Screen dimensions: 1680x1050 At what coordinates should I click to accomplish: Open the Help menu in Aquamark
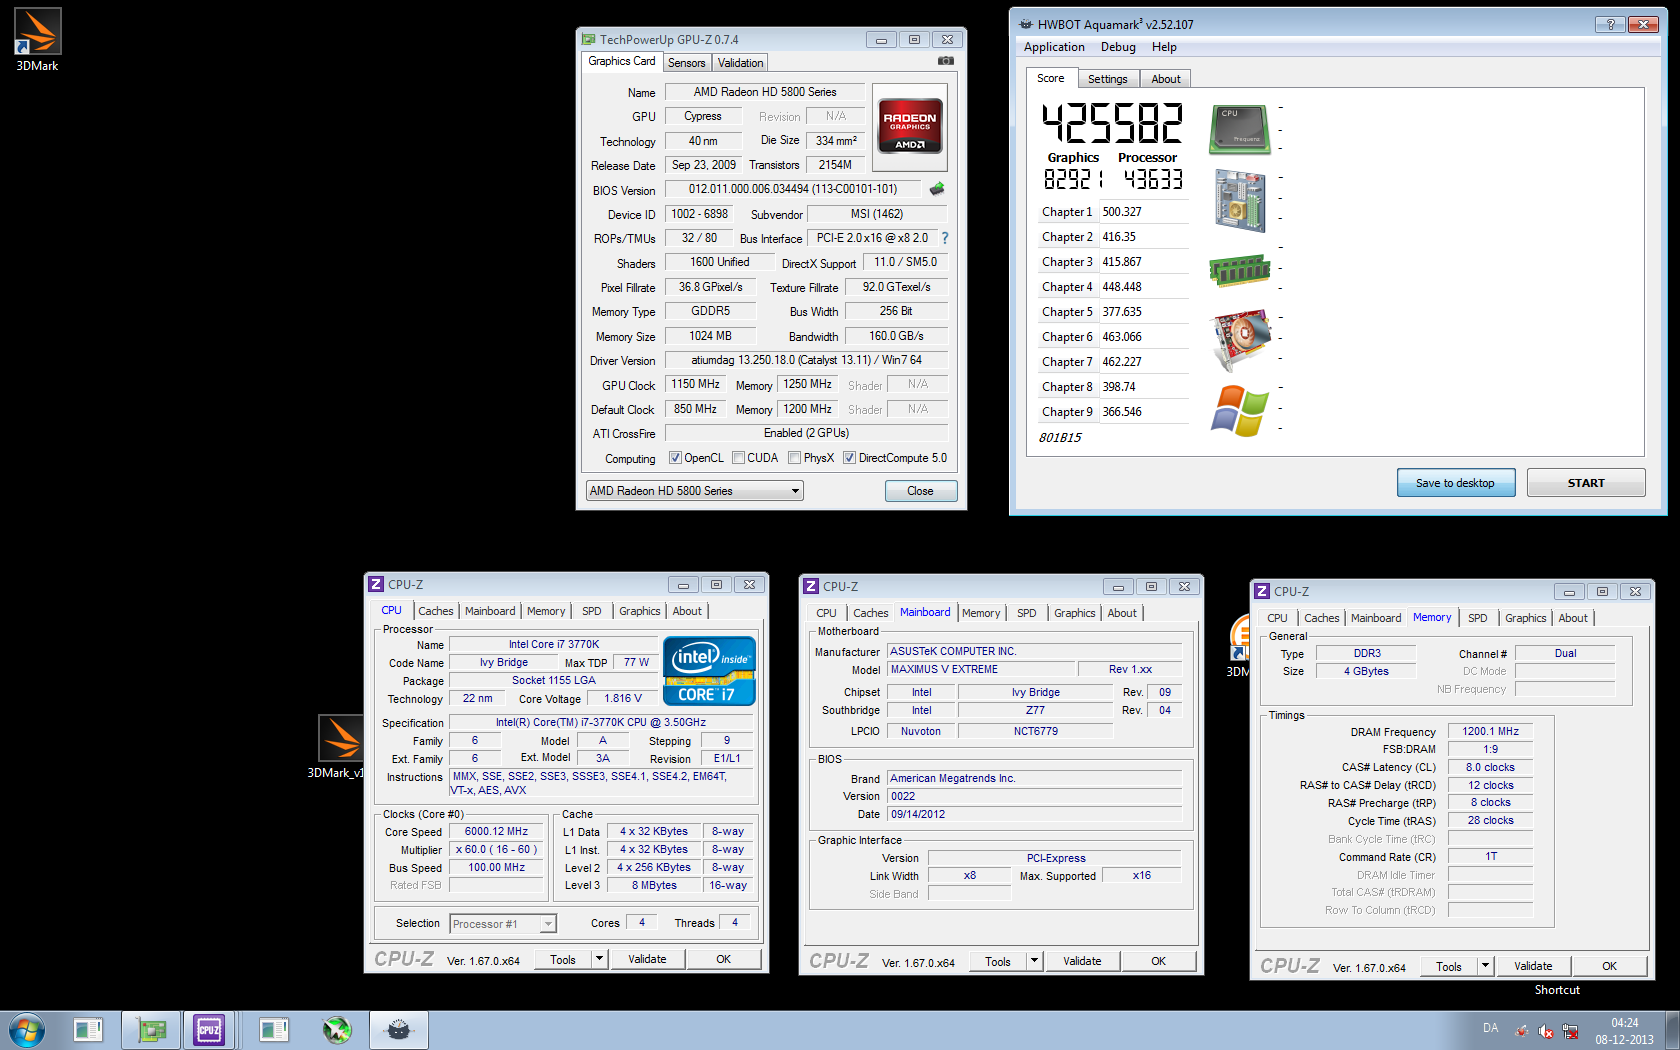pyautogui.click(x=1164, y=47)
